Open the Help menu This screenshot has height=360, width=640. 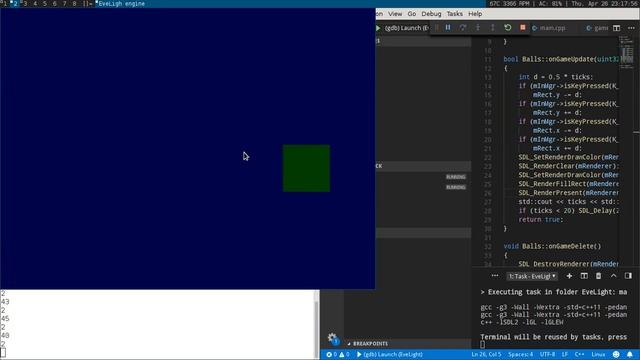475,13
